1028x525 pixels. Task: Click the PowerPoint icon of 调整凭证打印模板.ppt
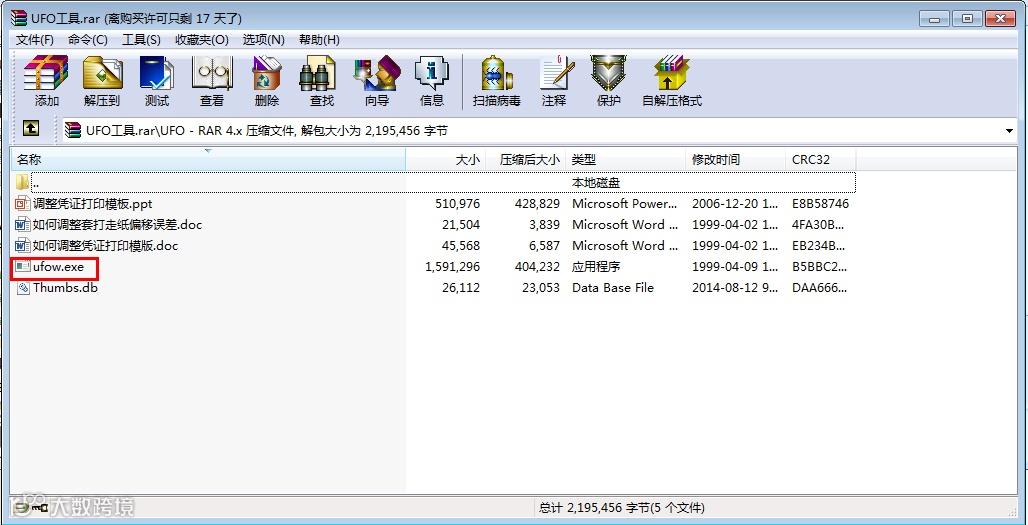[23, 204]
